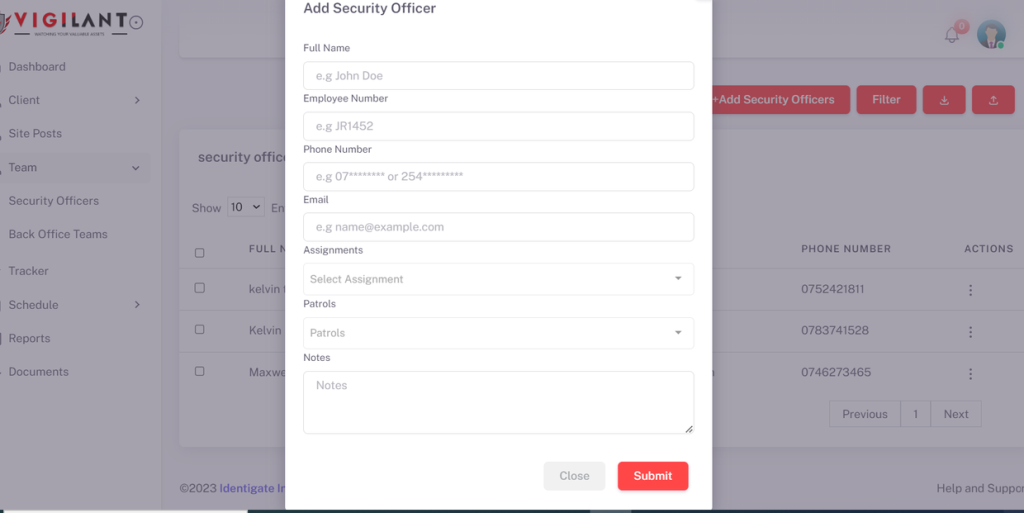Go to Reports in sidebar
Viewport: 1024px width, 513px height.
click(x=29, y=338)
